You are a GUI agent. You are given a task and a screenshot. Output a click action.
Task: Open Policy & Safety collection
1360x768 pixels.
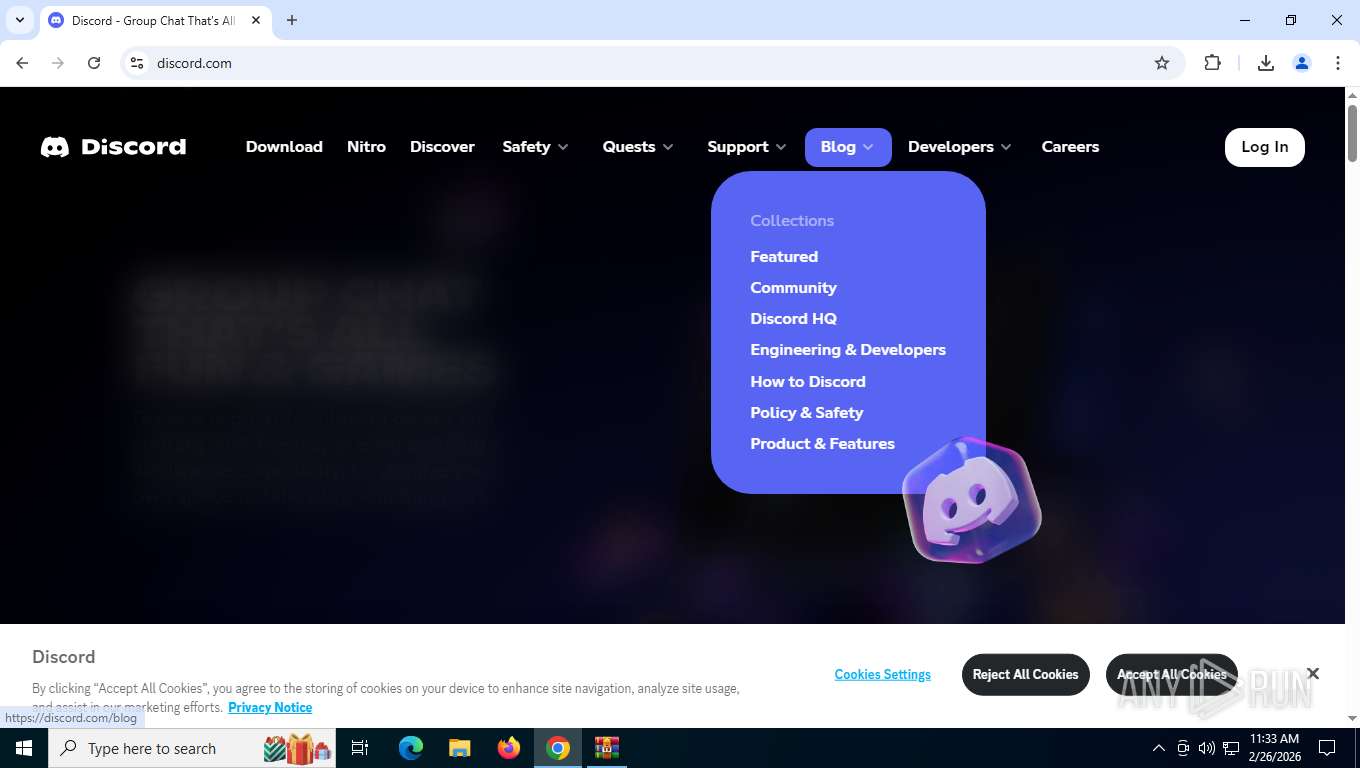pos(806,413)
